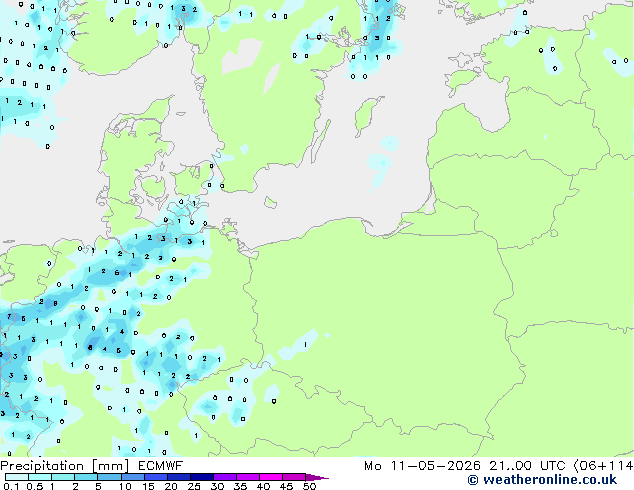Select the 40–45 mm magenta legend swatch

(x=271, y=477)
